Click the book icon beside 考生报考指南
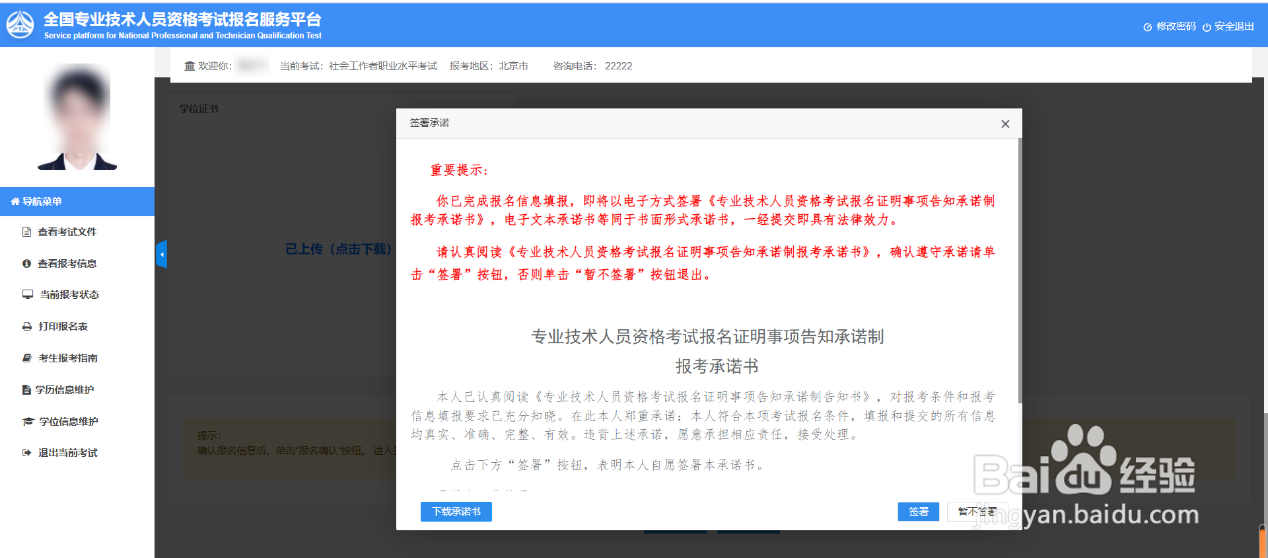 click(27, 358)
